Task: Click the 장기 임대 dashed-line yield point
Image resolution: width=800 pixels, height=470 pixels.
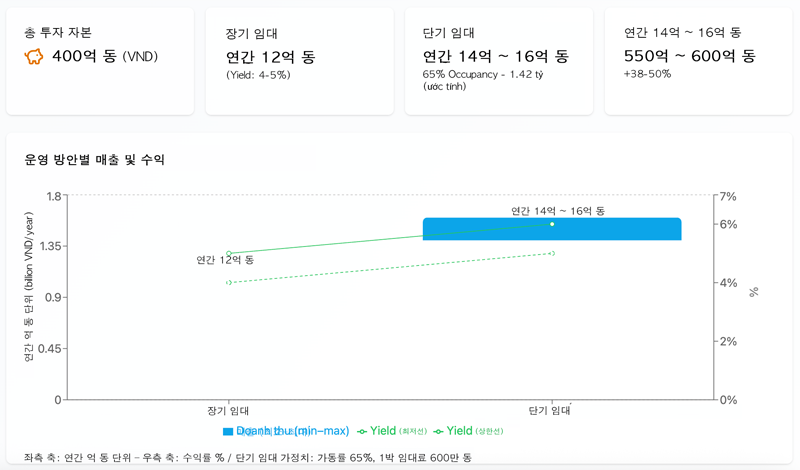Action: 229,282
